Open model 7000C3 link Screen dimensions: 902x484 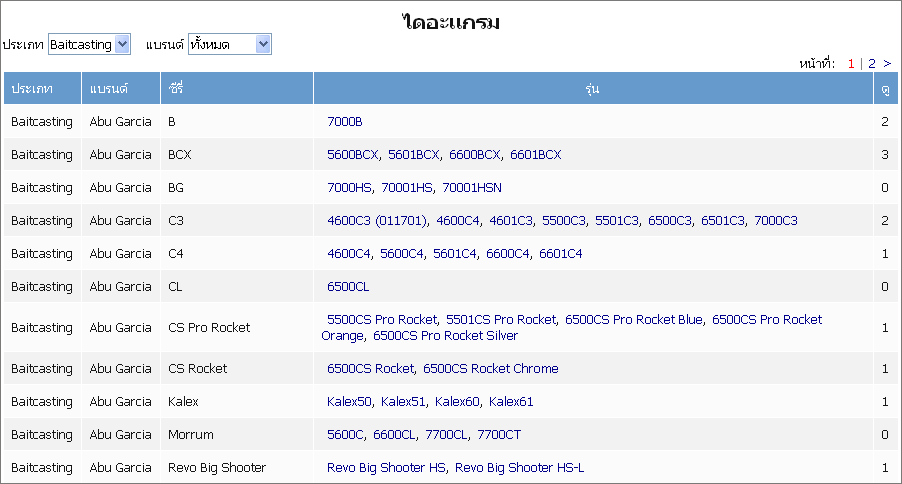click(775, 220)
